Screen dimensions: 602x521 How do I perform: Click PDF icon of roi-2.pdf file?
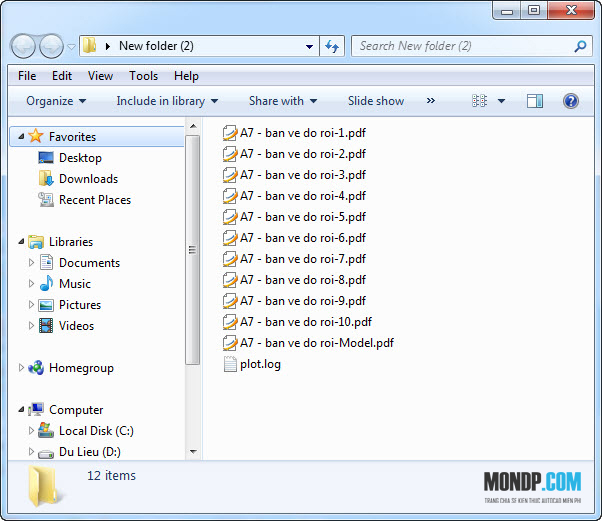[230, 154]
